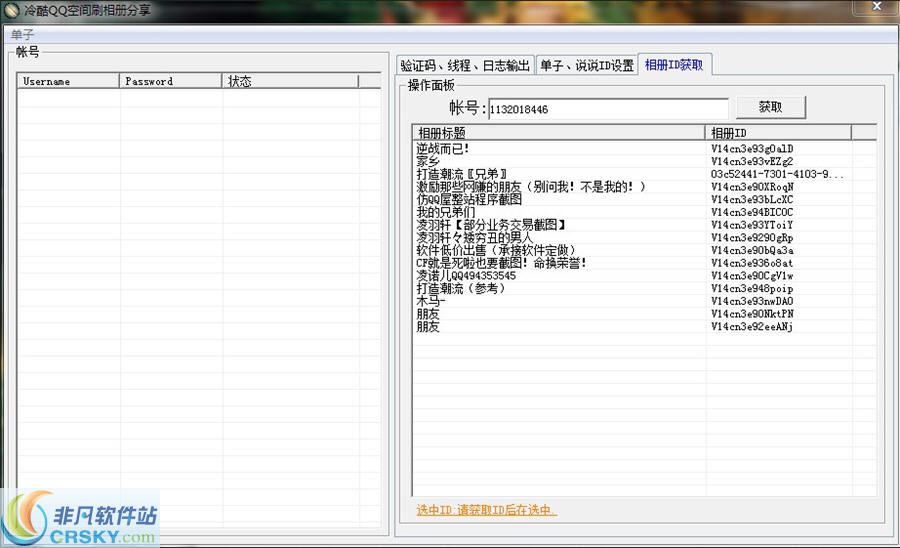Sort by Username column header
This screenshot has height=548, width=900.
coord(68,81)
